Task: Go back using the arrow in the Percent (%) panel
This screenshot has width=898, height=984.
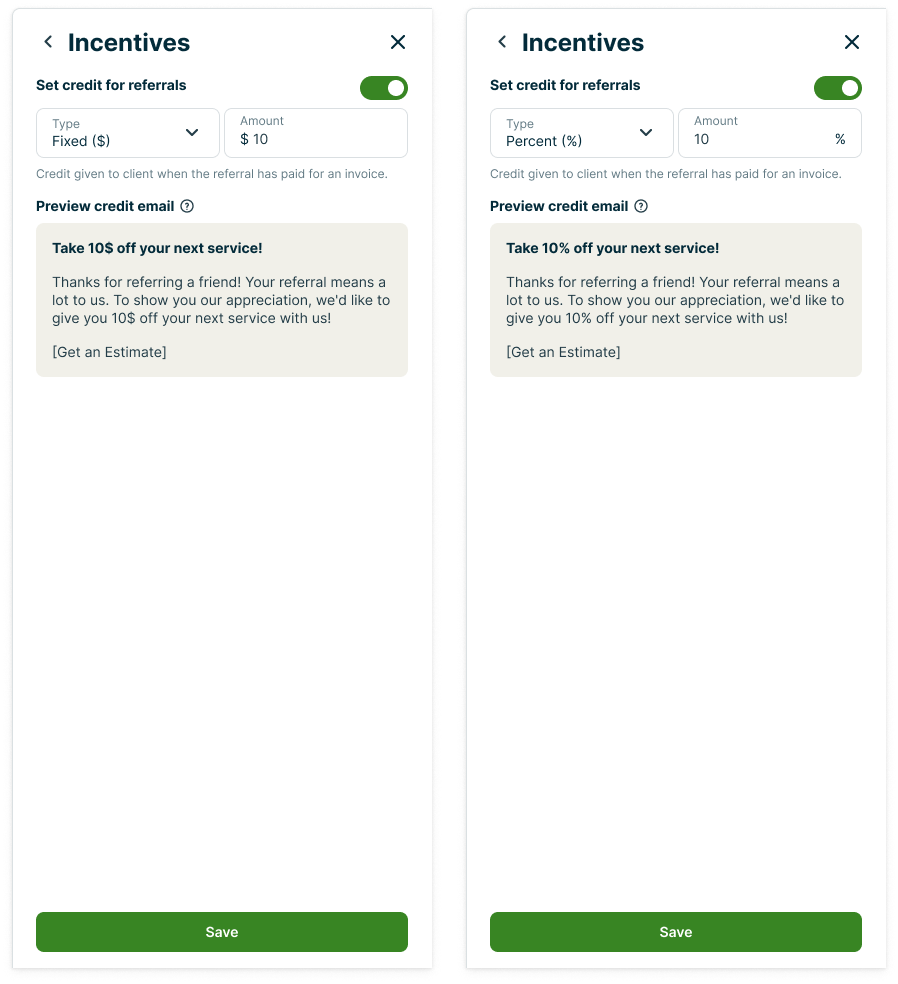Action: [x=502, y=42]
